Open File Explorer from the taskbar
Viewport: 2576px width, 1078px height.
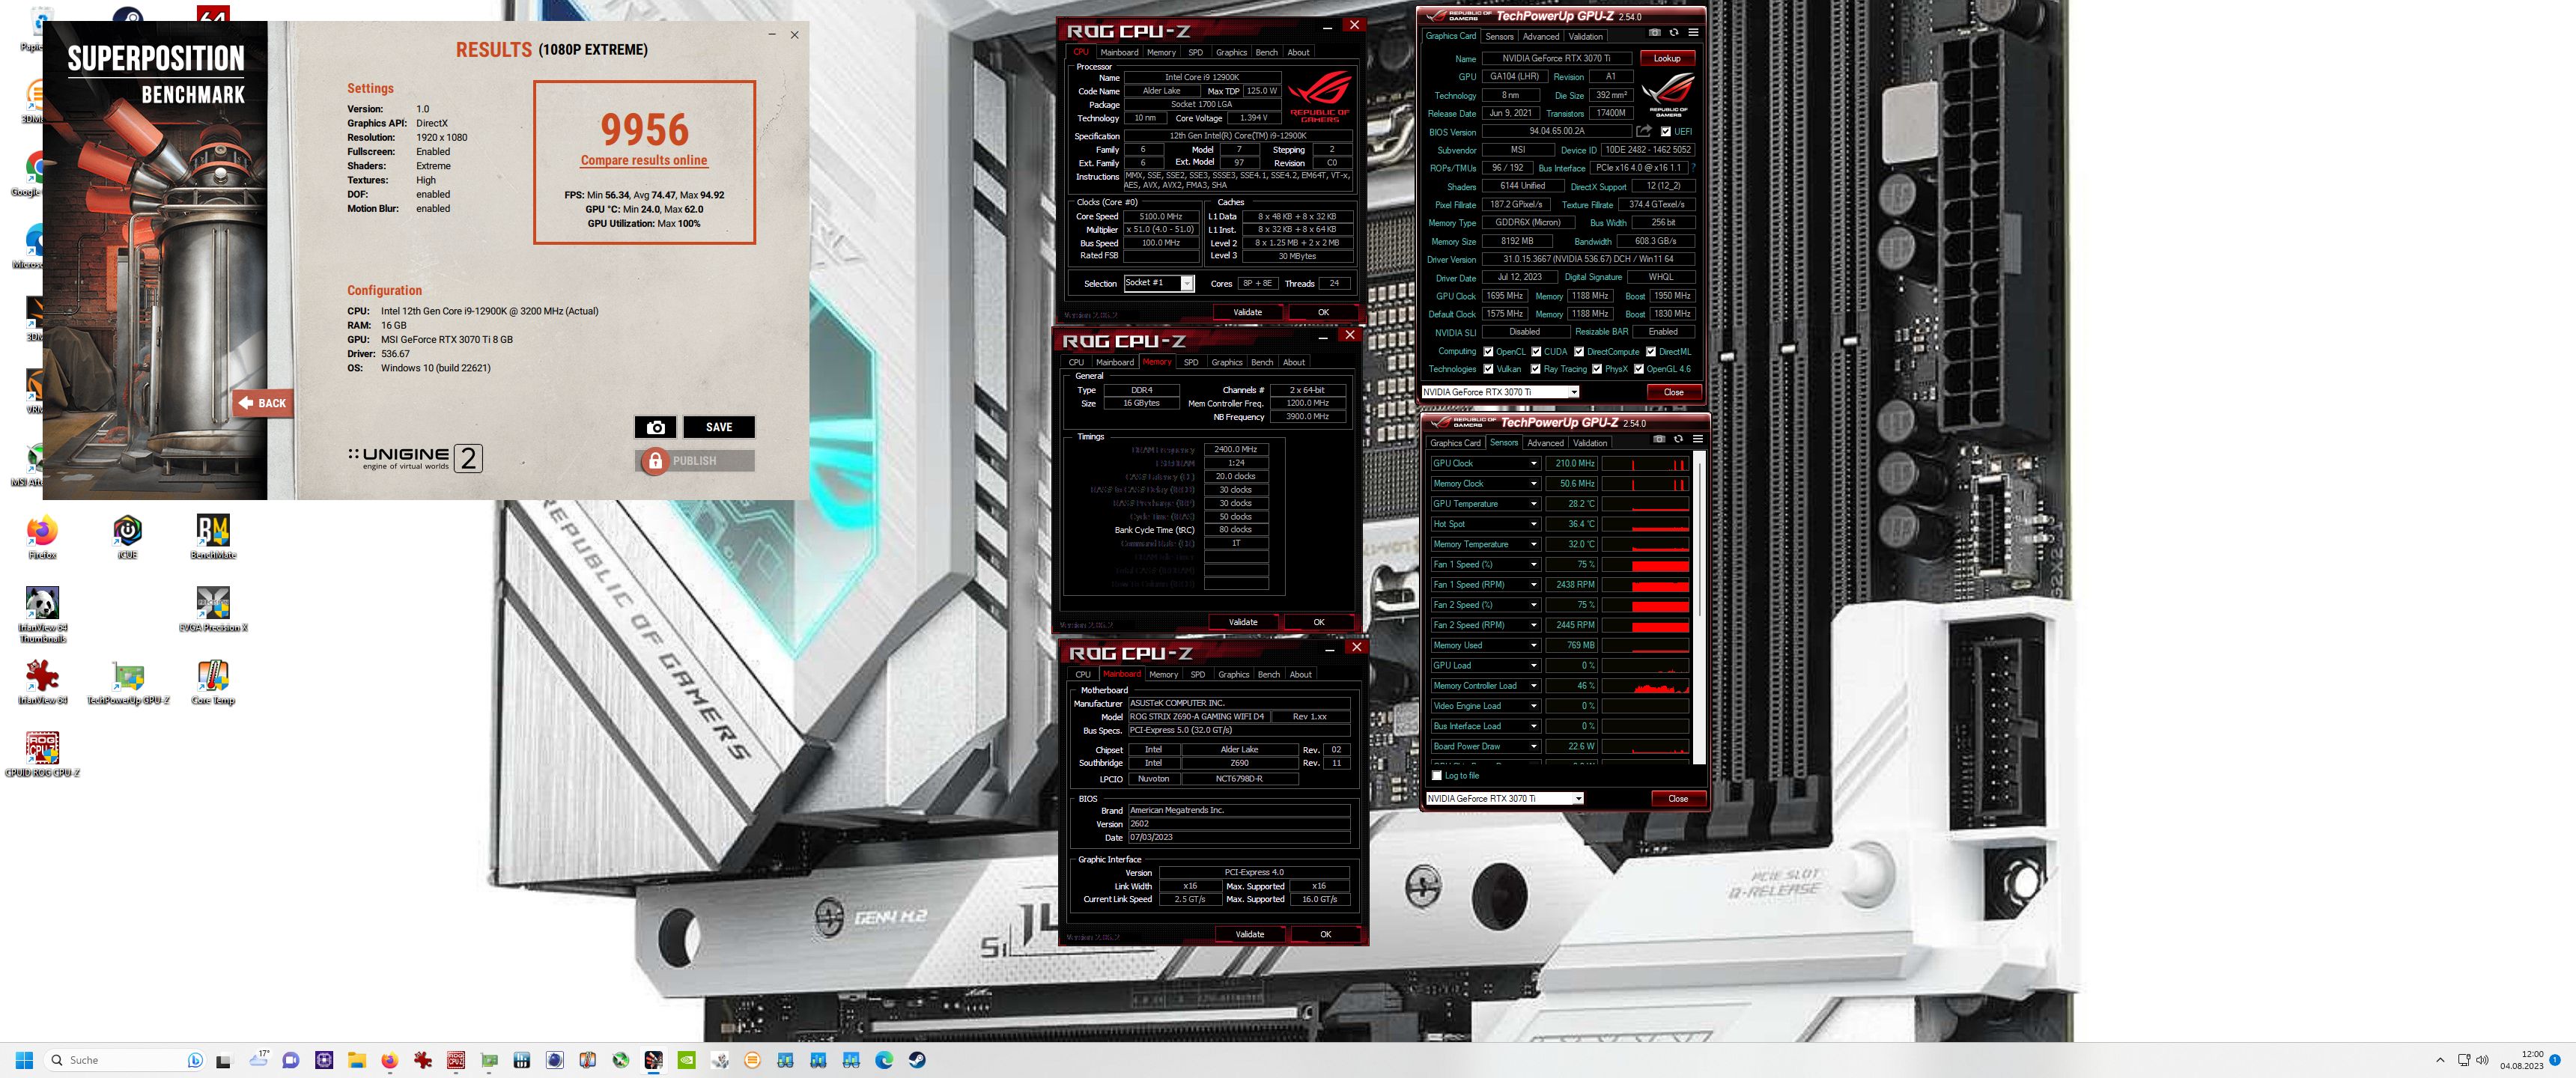click(x=357, y=1060)
